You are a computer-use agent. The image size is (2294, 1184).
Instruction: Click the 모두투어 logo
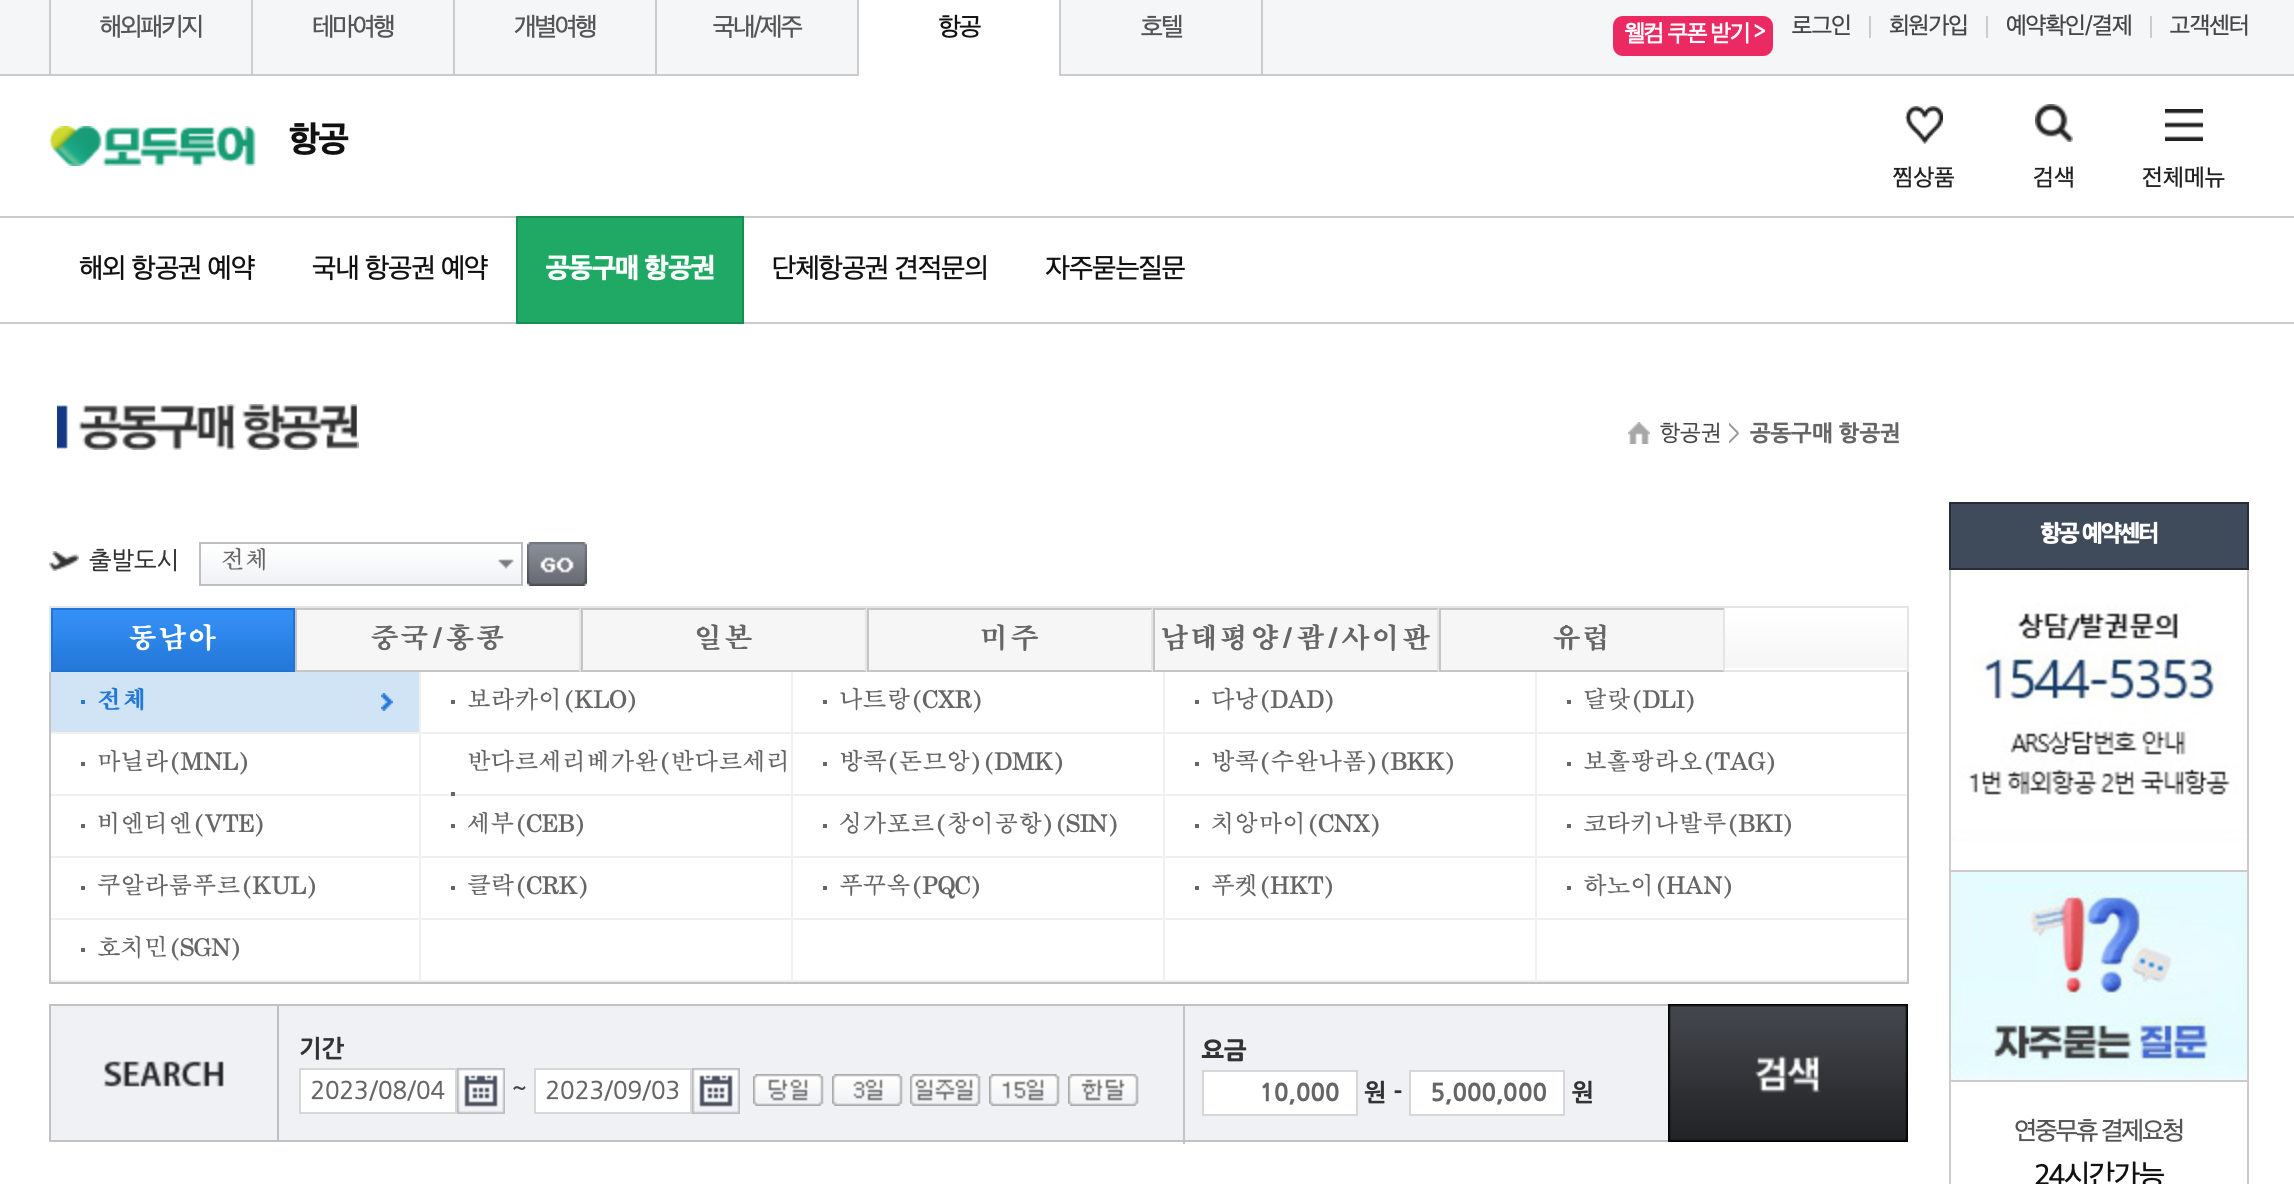tap(154, 145)
